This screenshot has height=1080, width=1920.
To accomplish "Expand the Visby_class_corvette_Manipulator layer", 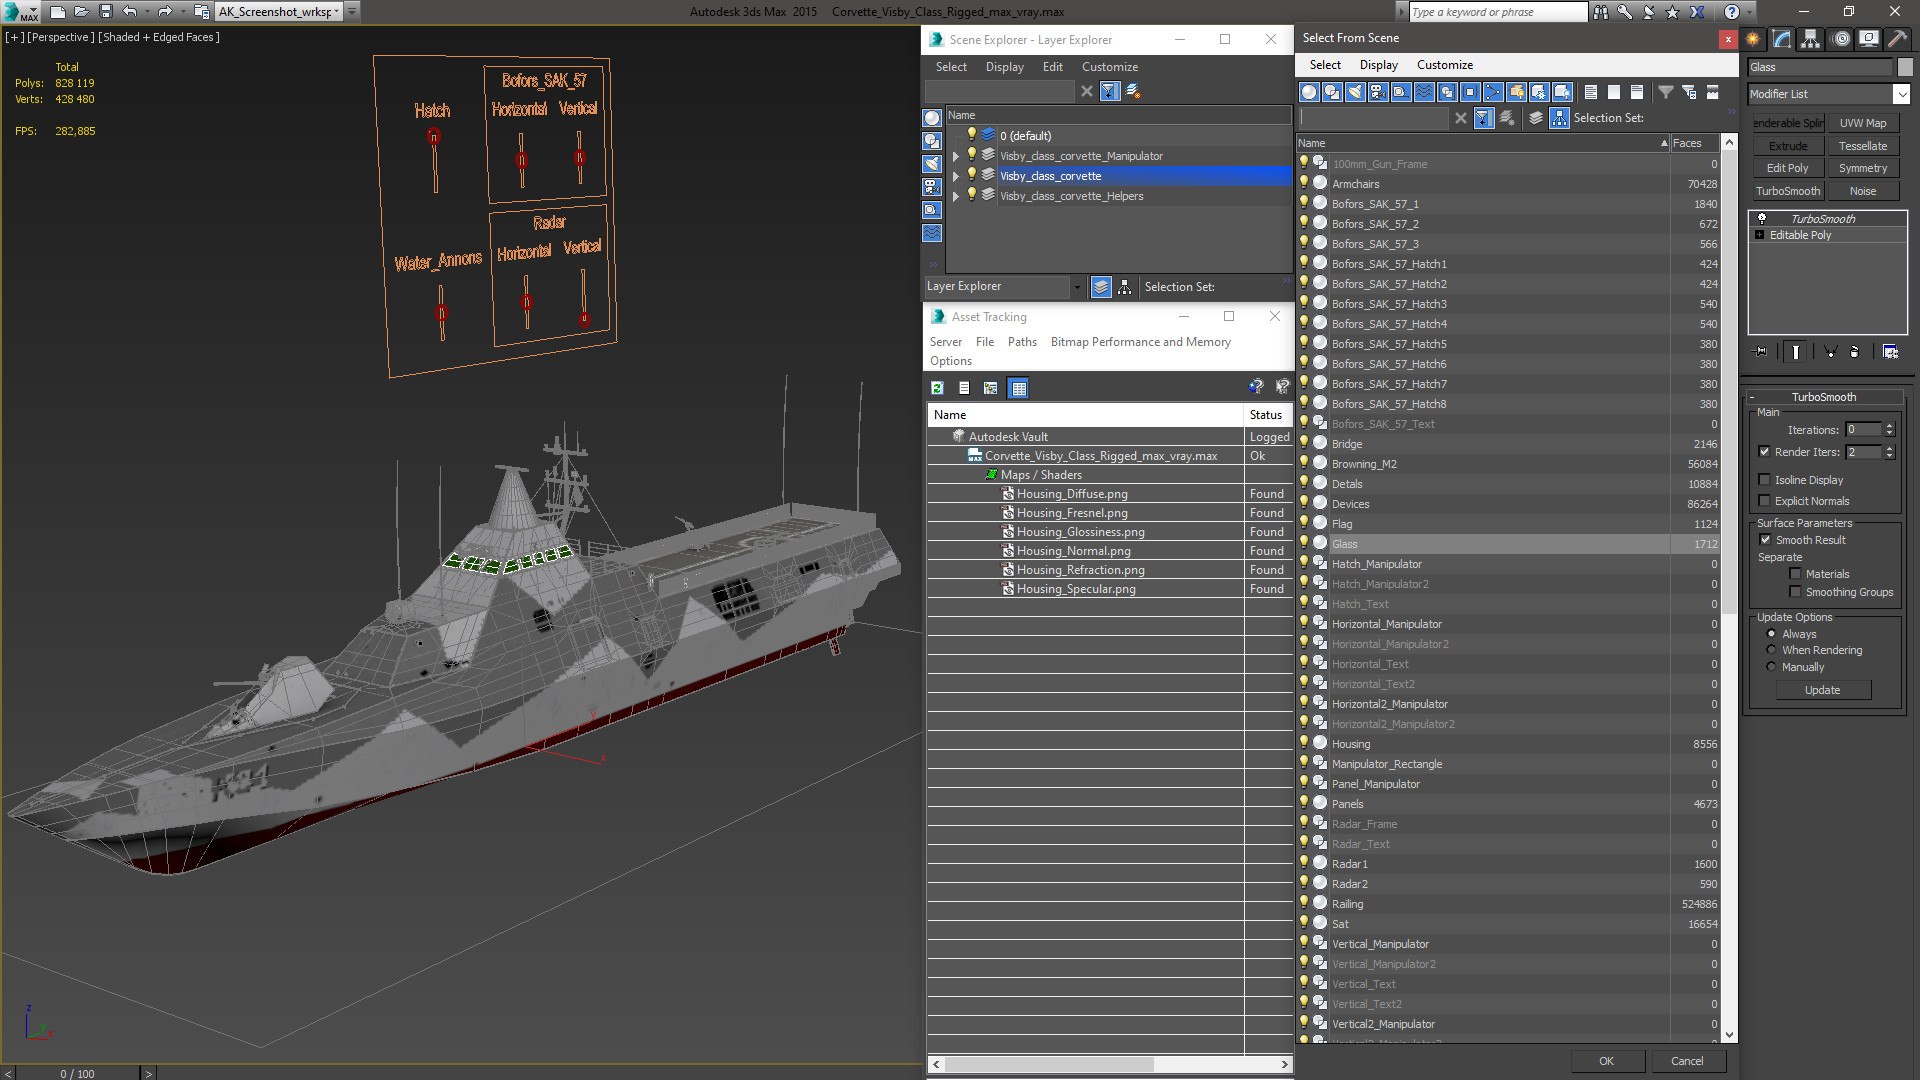I will [955, 156].
